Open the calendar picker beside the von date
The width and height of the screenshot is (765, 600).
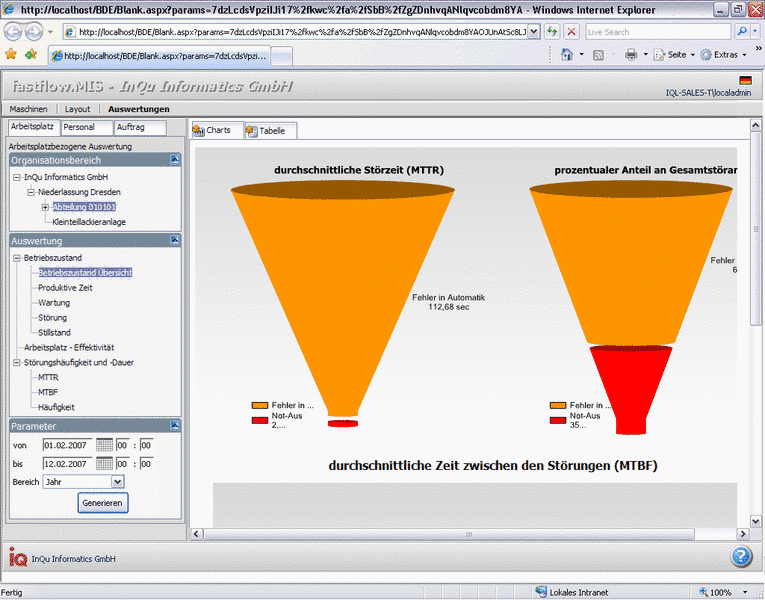click(x=104, y=445)
